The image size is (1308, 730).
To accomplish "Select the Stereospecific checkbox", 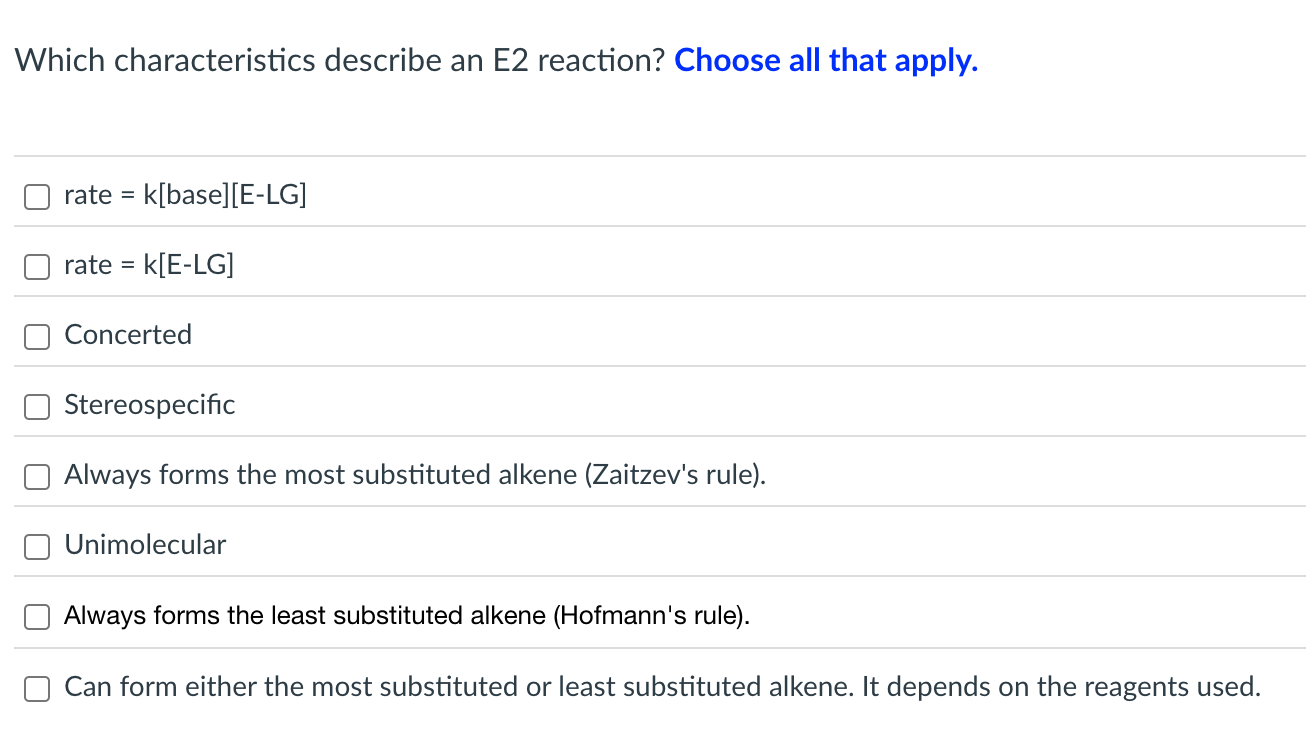I will click(x=37, y=406).
